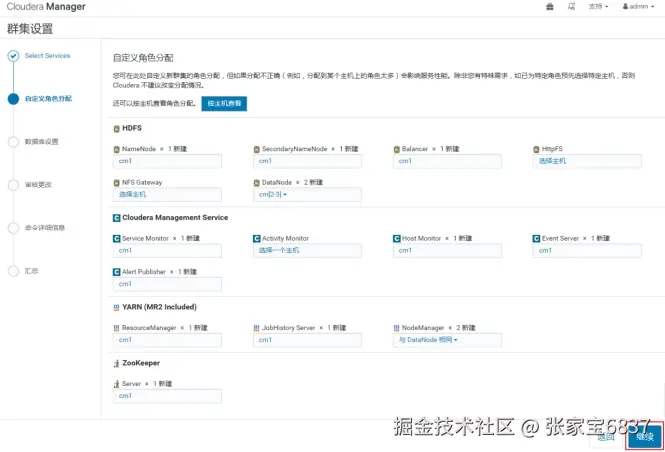This screenshot has height=452, width=665.
Task: Click the NameNode host field cm1
Action: 167,161
